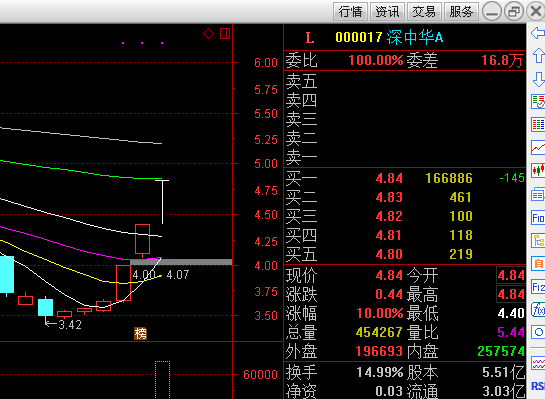Click the L tag beside stock code
The height and width of the screenshot is (399, 545).
coord(310,38)
